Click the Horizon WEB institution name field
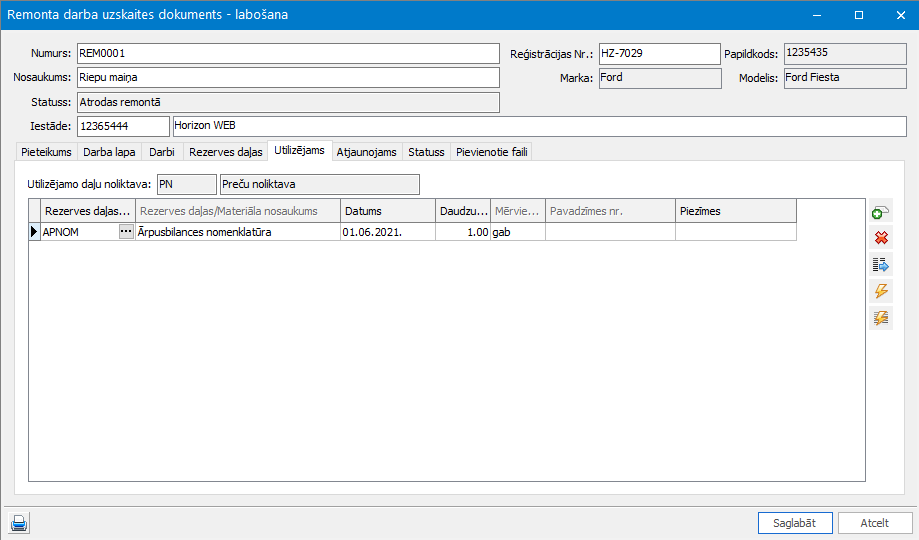This screenshot has height=540, width=919. (539, 126)
